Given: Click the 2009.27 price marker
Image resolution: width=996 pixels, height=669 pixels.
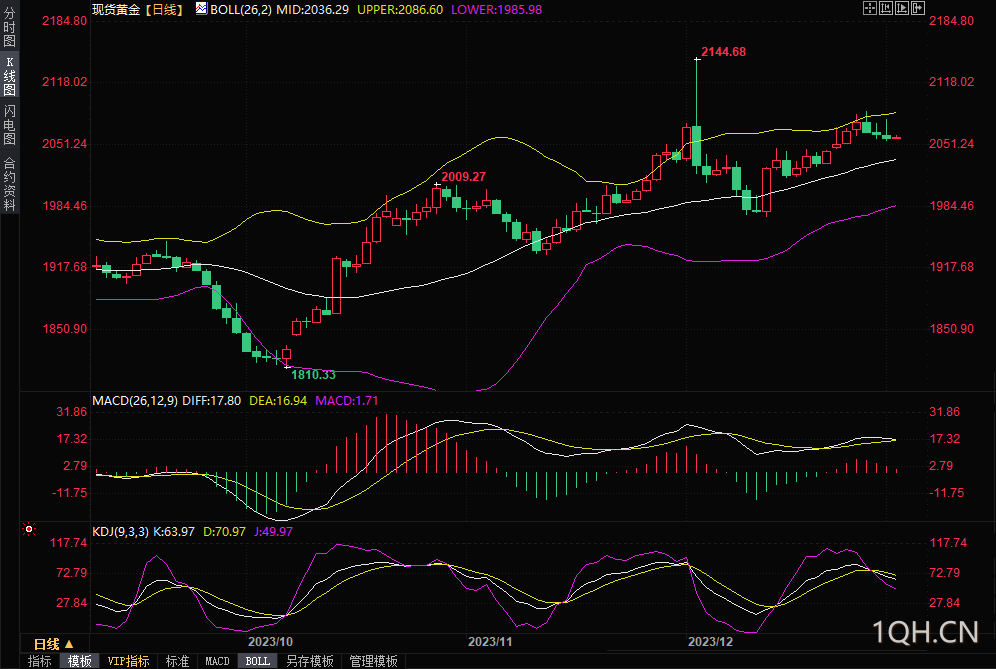Looking at the screenshot, I should coord(464,177).
